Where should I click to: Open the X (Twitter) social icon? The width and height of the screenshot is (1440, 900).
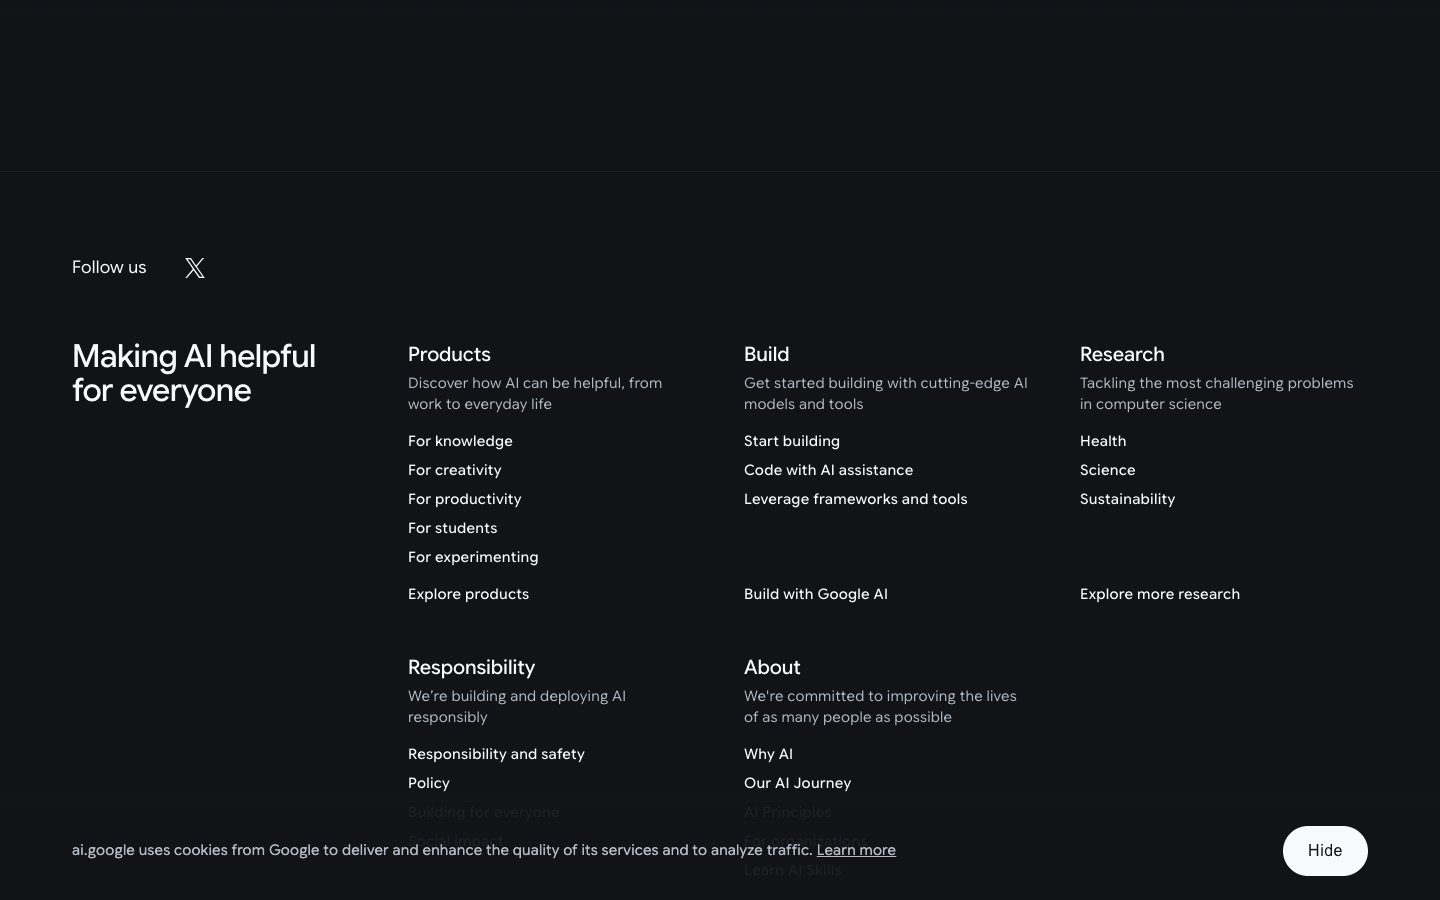point(195,268)
